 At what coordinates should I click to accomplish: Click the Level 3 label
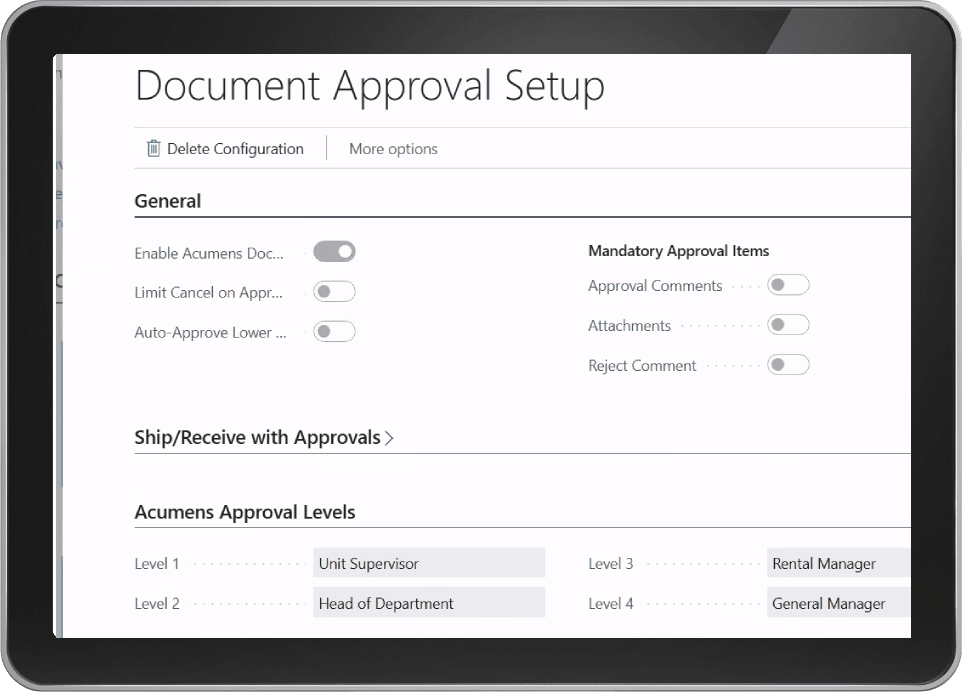click(610, 564)
